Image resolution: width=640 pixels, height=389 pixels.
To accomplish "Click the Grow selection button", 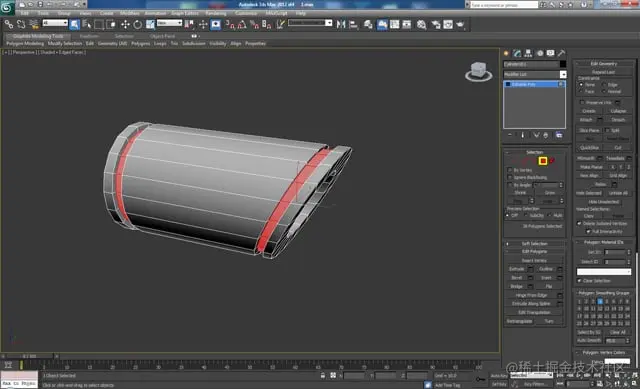I will click(x=550, y=193).
